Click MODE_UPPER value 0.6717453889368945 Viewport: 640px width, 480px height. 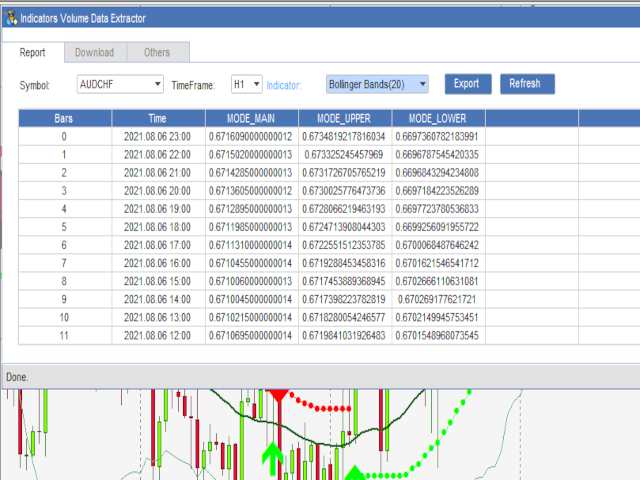(344, 281)
